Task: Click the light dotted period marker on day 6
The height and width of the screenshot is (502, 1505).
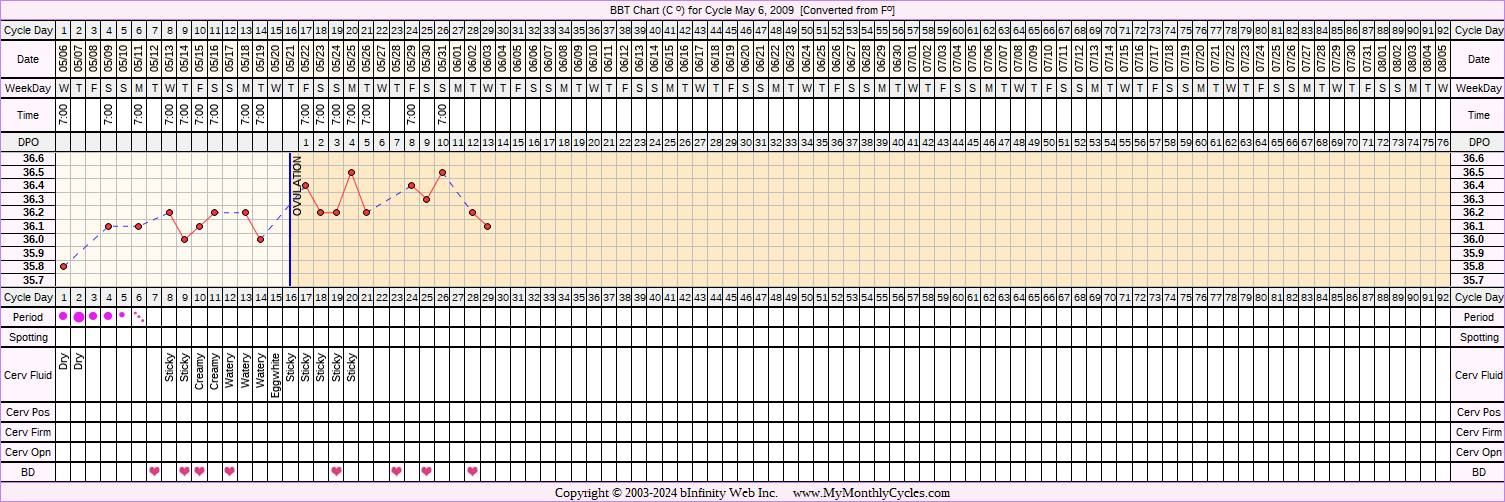Action: [139, 317]
